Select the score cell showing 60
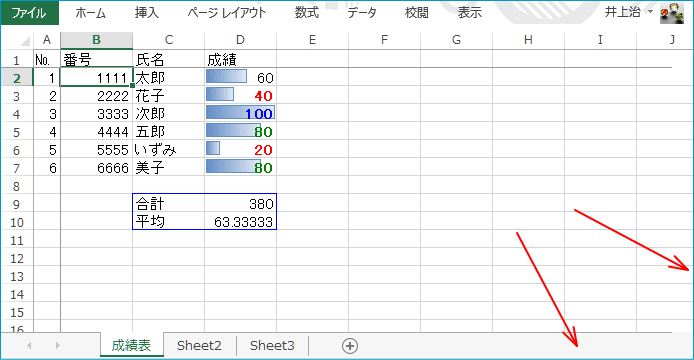Viewport: 694px width, 360px height. [240, 77]
